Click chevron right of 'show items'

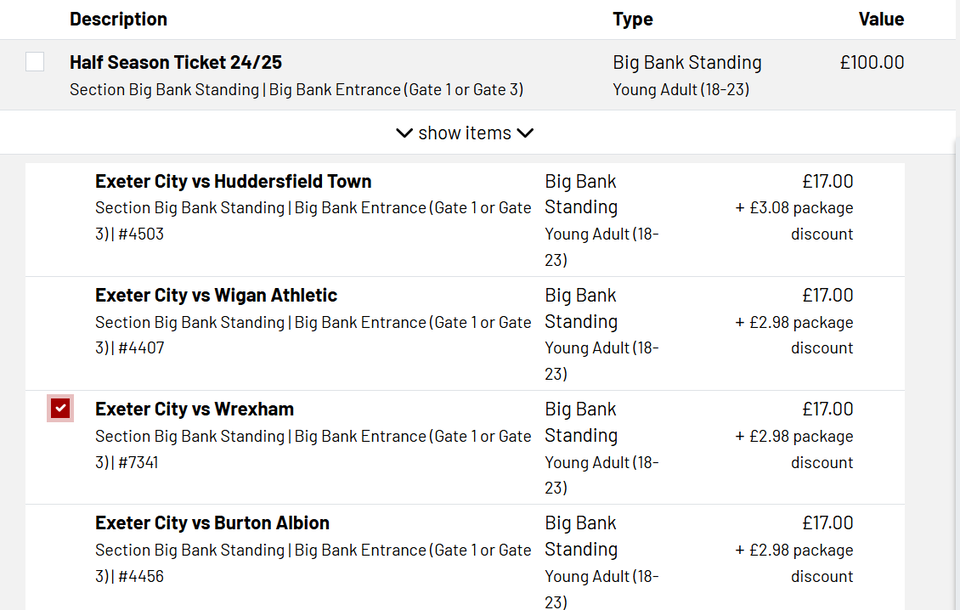click(525, 133)
